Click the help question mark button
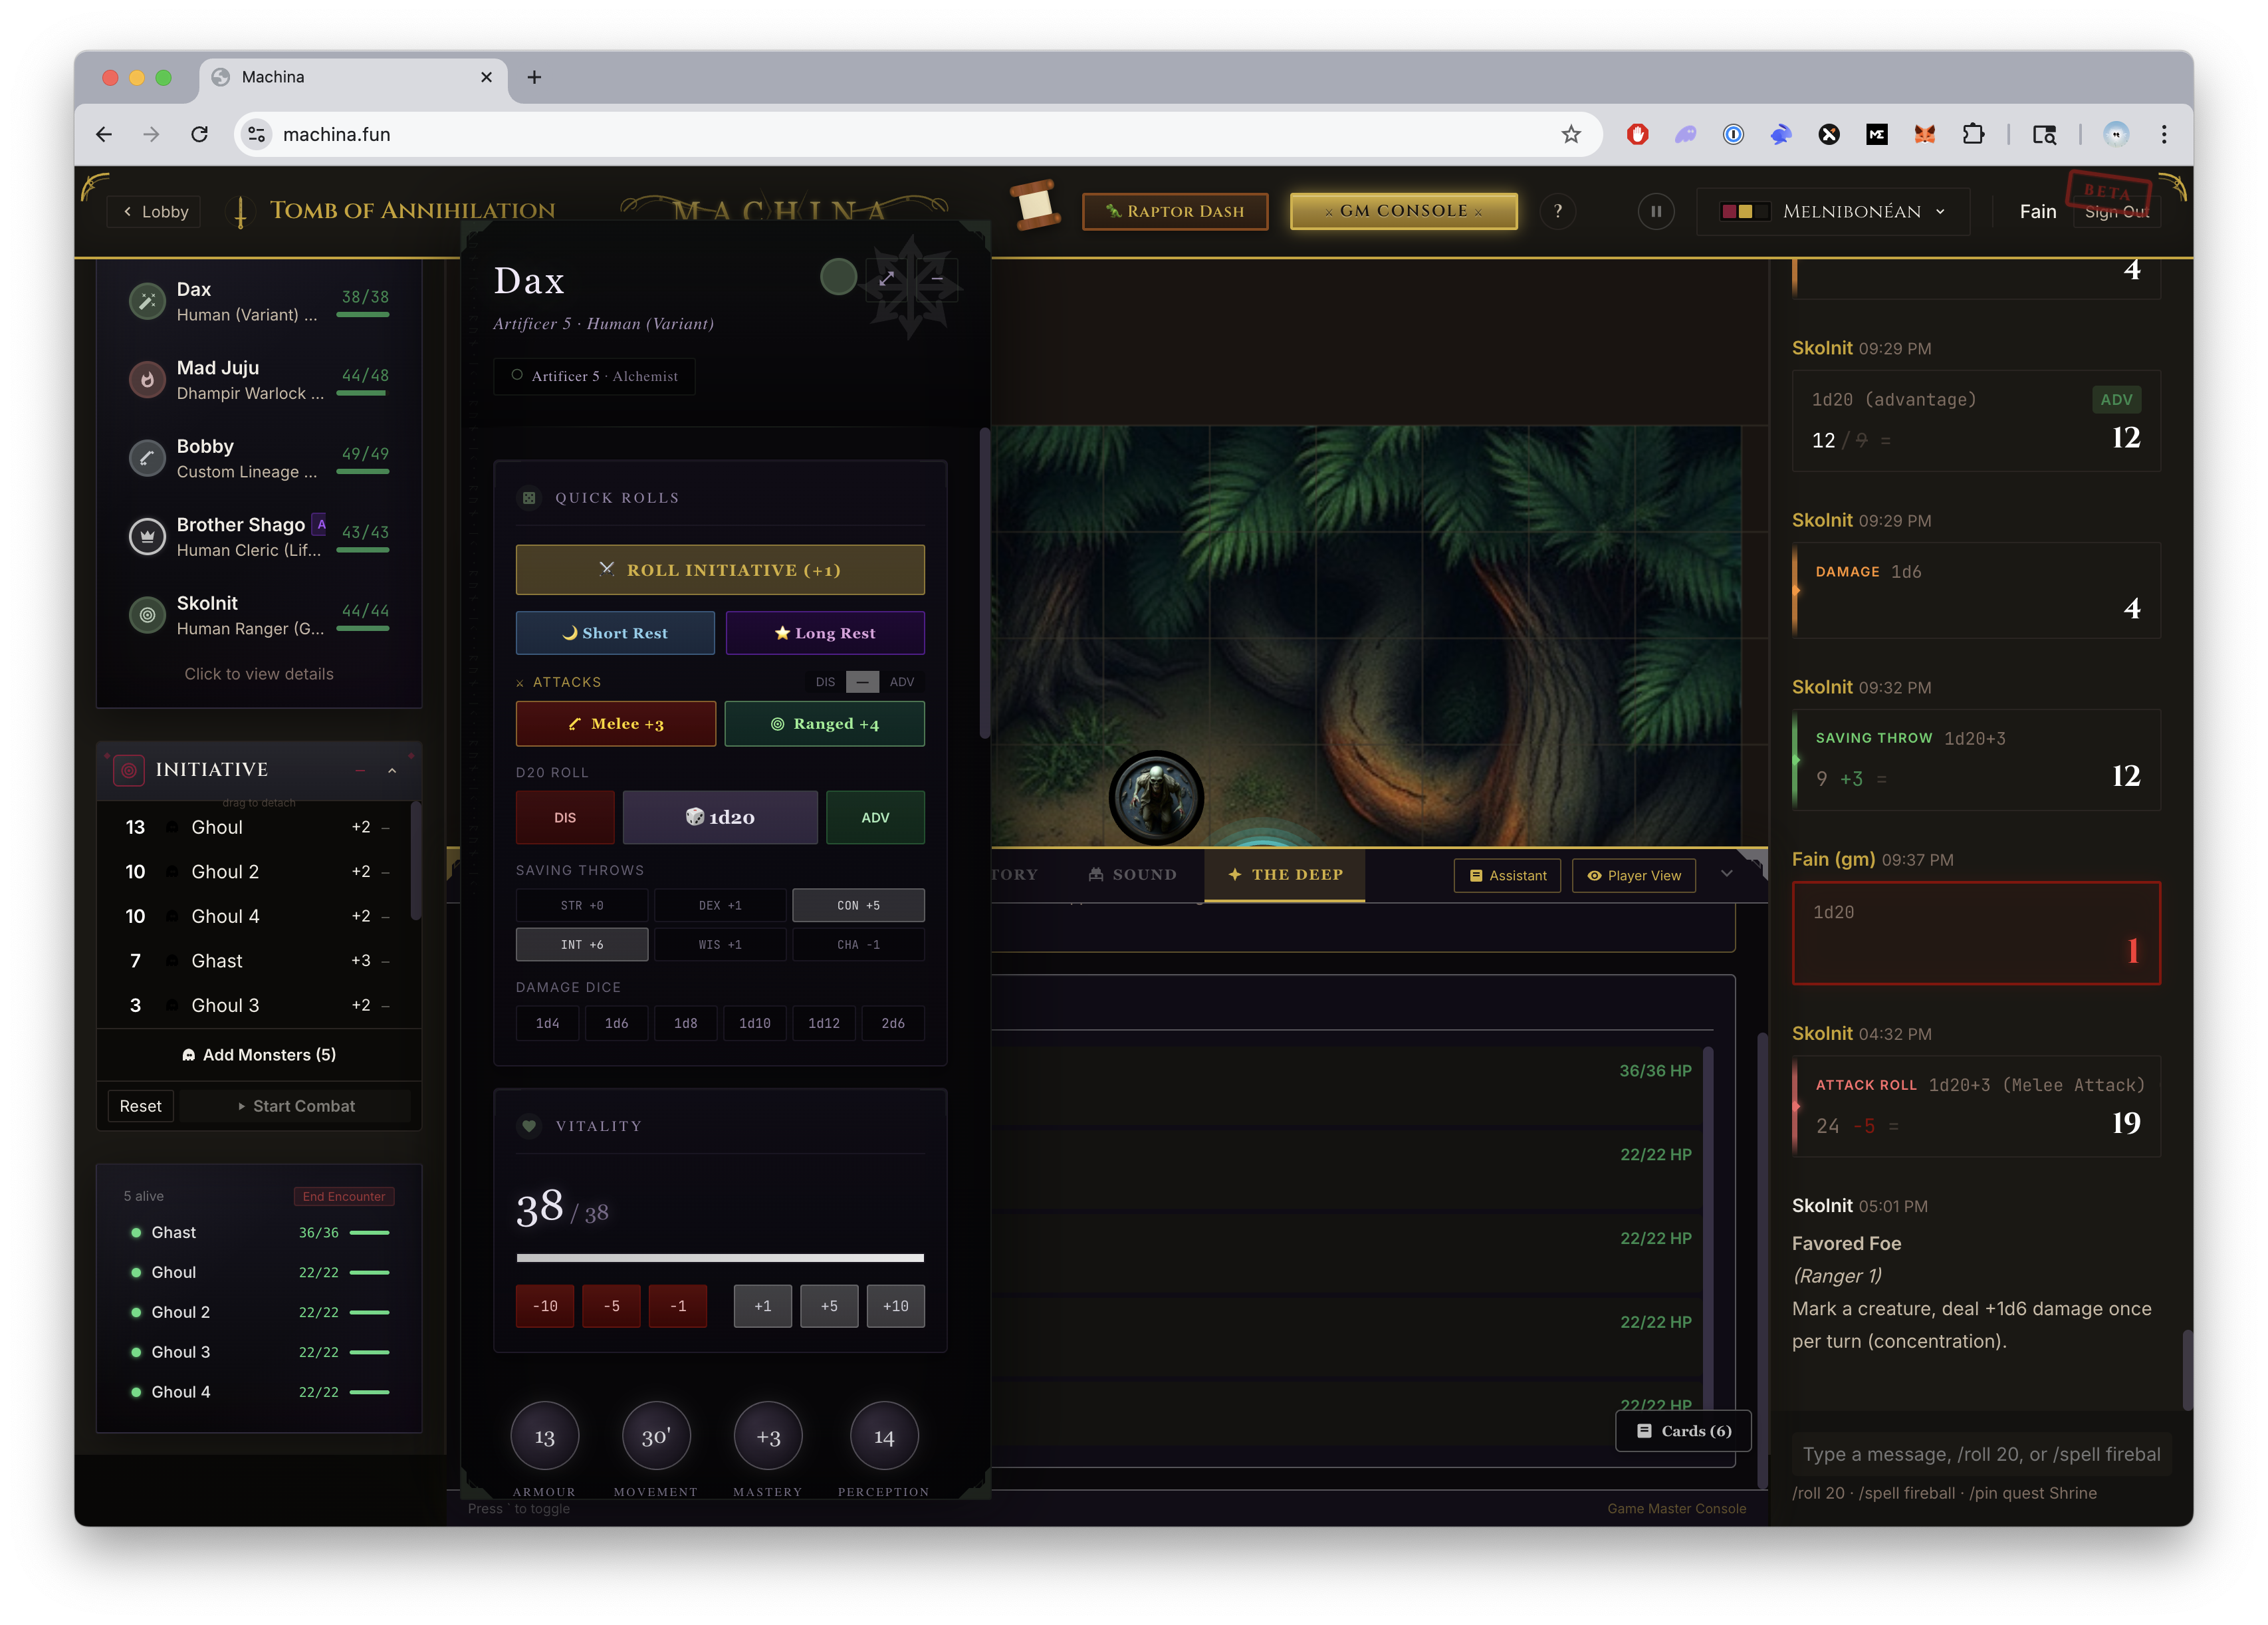Image resolution: width=2268 pixels, height=1625 pixels. pos(1557,211)
